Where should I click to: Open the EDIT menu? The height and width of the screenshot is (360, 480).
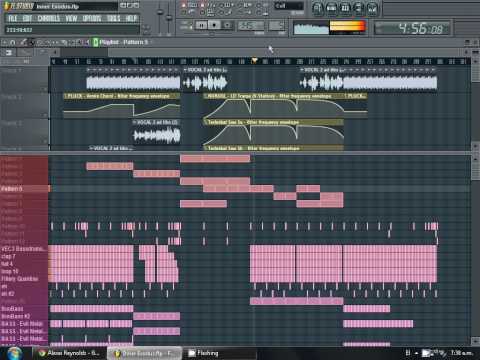tap(27, 18)
